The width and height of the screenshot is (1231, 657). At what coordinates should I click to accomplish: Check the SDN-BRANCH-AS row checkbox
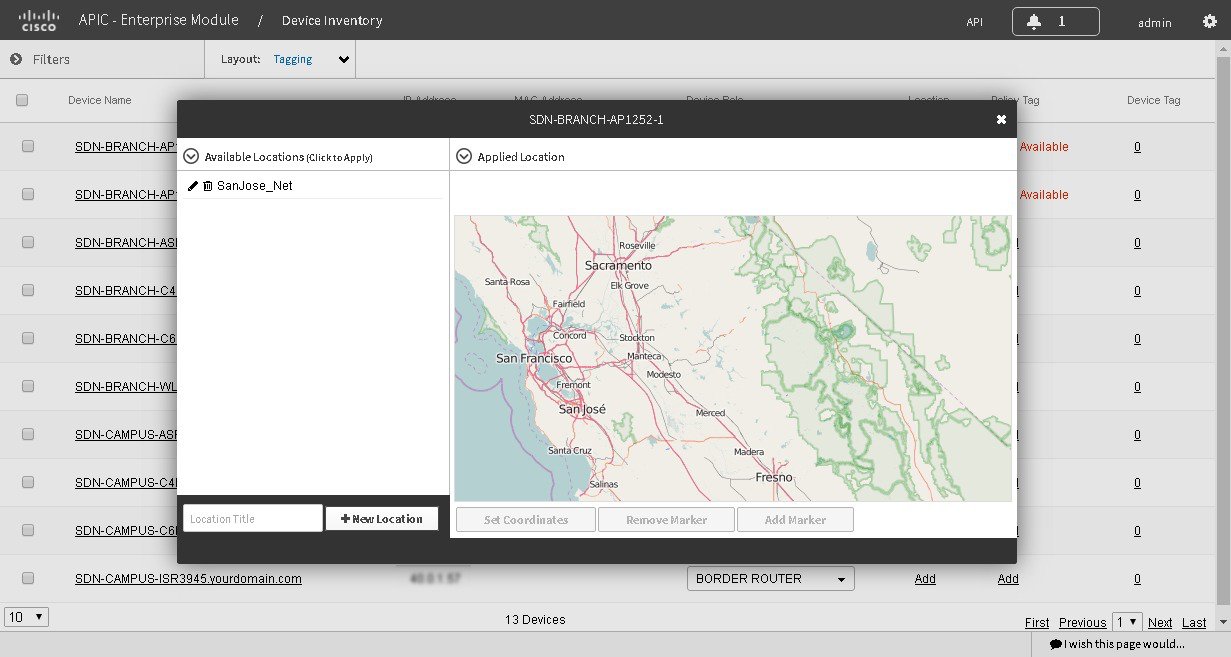[x=28, y=242]
